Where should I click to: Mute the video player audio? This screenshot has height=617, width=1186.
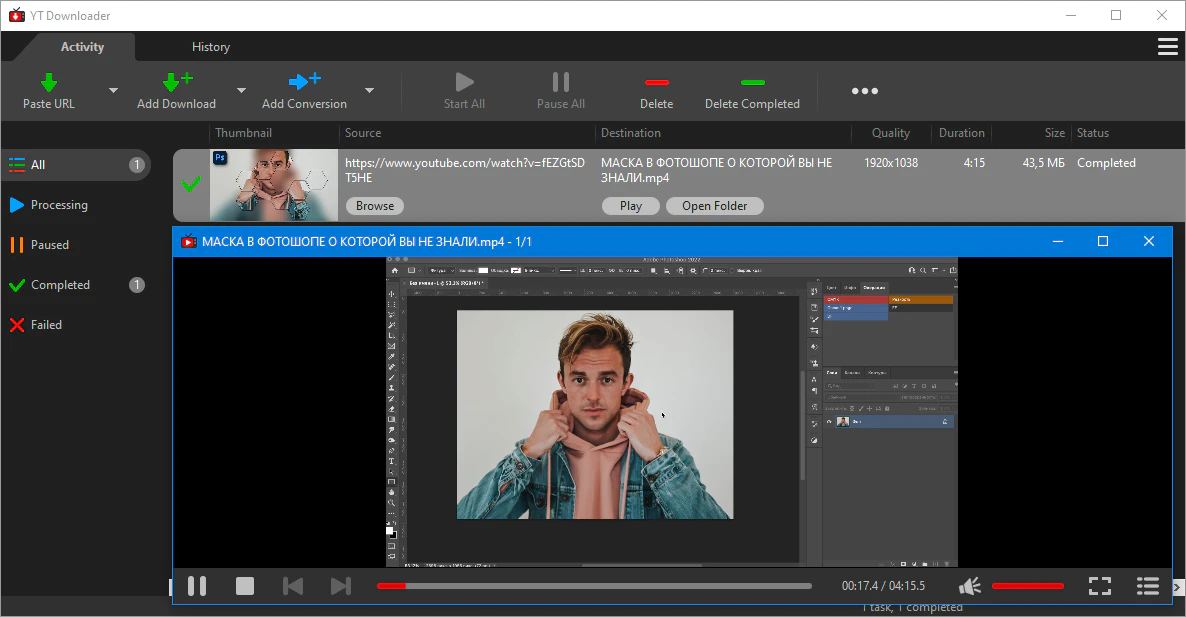tap(969, 586)
